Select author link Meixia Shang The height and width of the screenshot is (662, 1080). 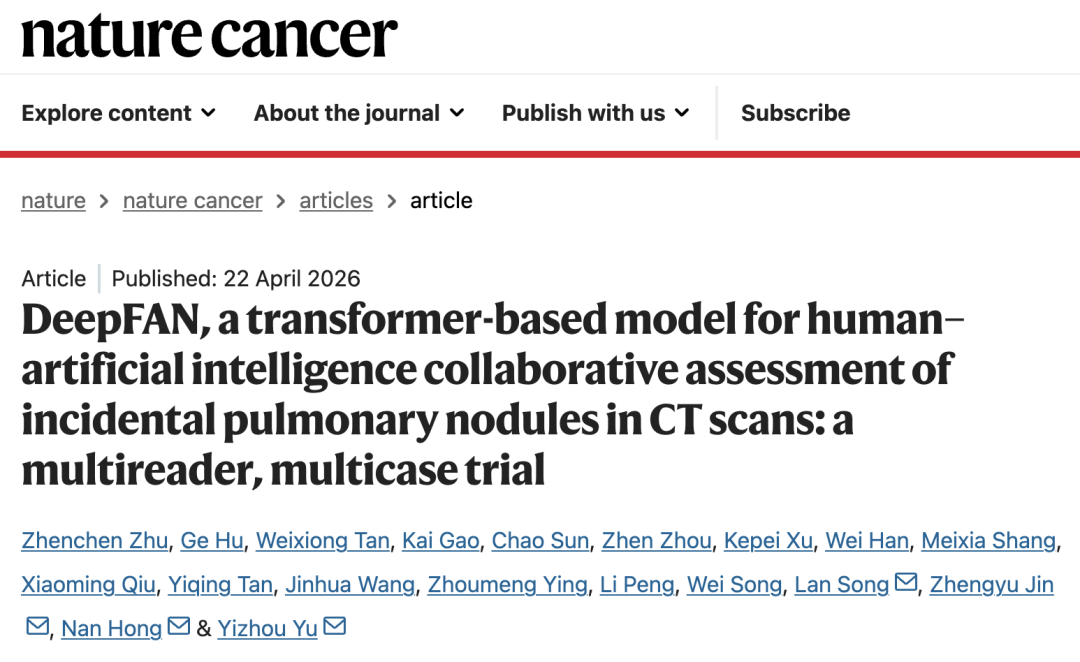click(x=988, y=541)
